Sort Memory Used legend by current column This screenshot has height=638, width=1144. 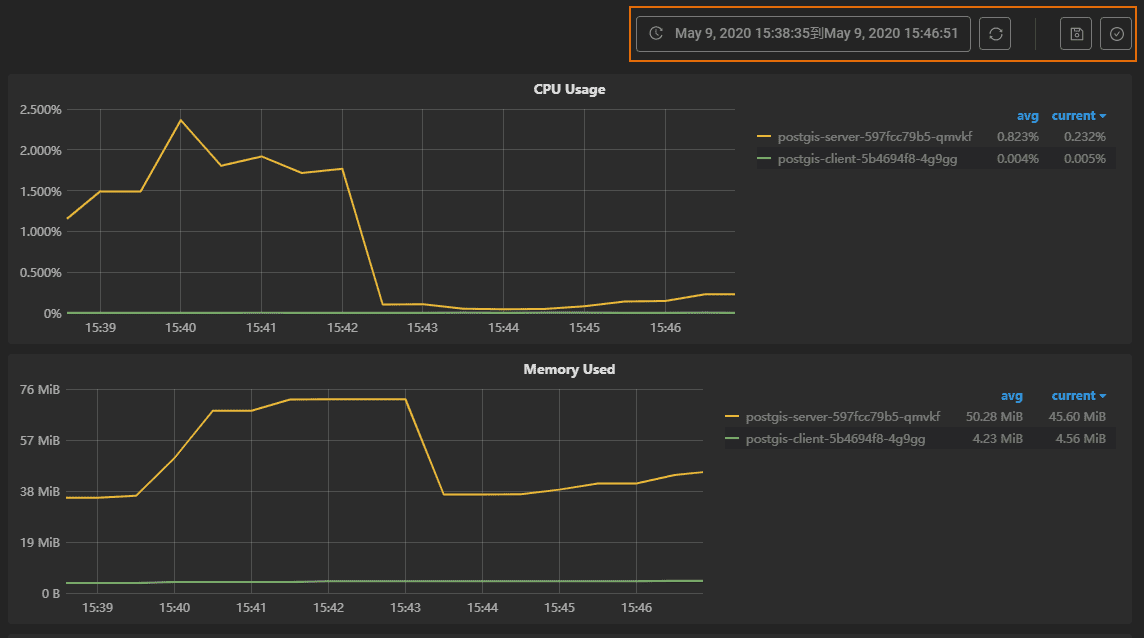pyautogui.click(x=1078, y=396)
